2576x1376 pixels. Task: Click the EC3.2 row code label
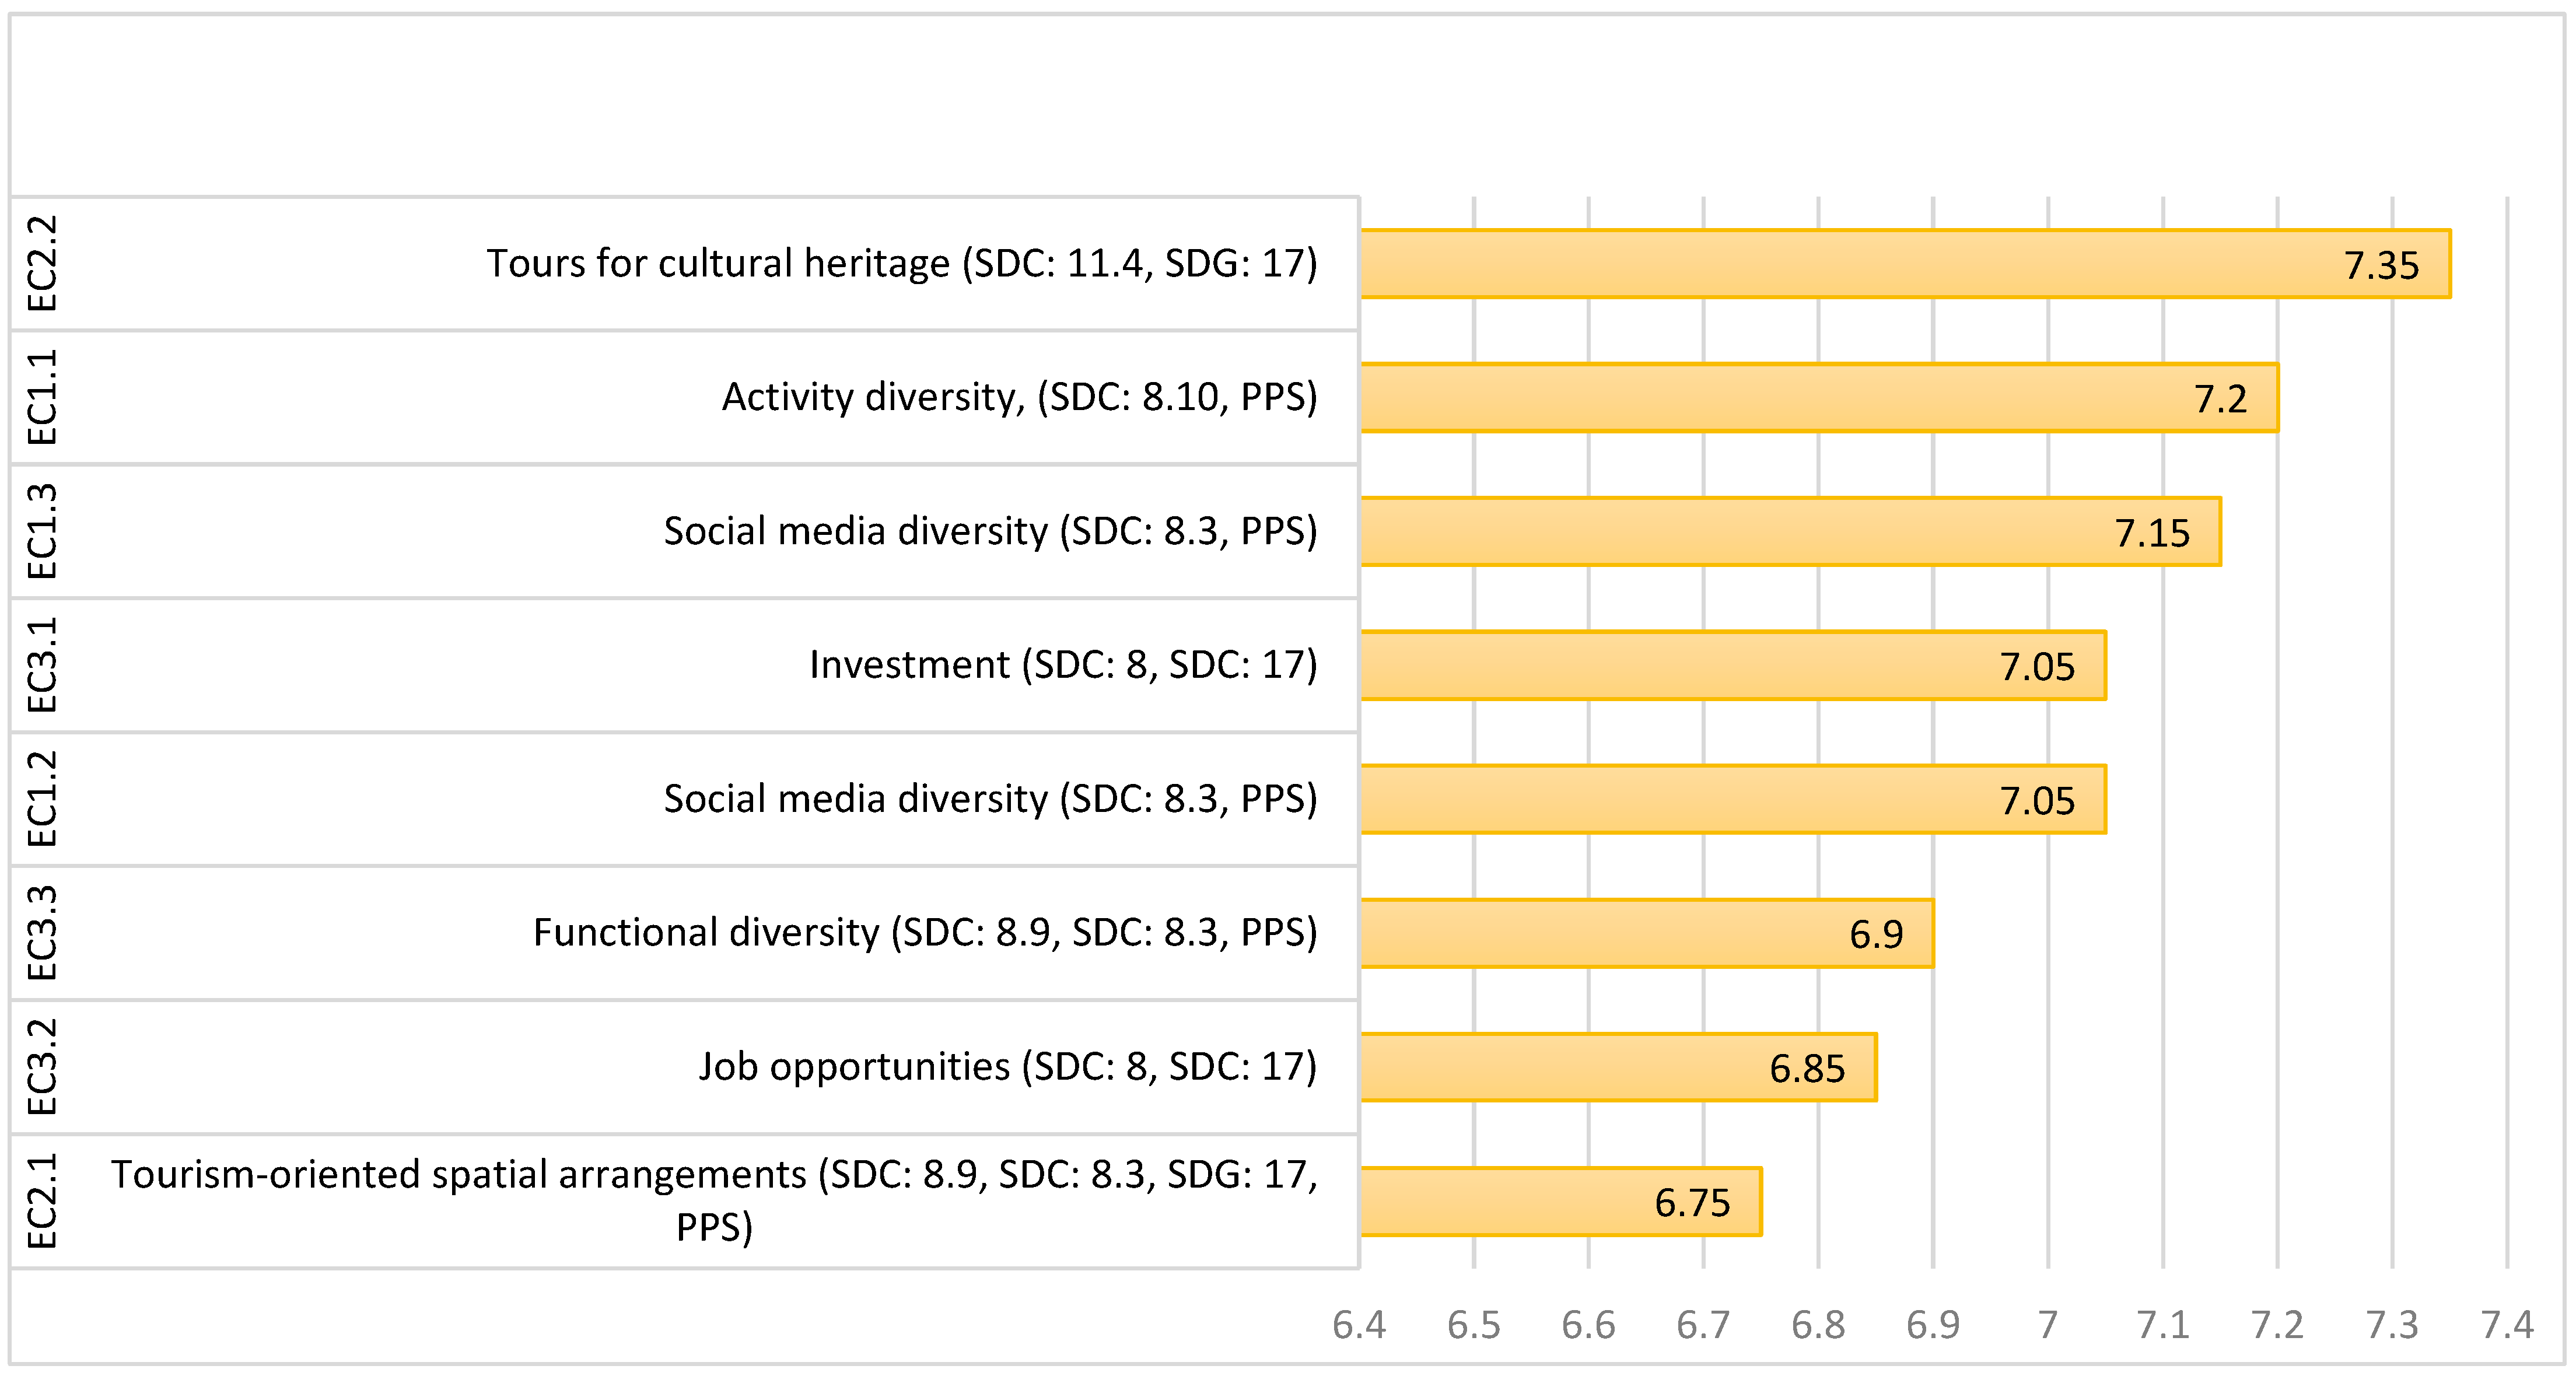[42, 1067]
